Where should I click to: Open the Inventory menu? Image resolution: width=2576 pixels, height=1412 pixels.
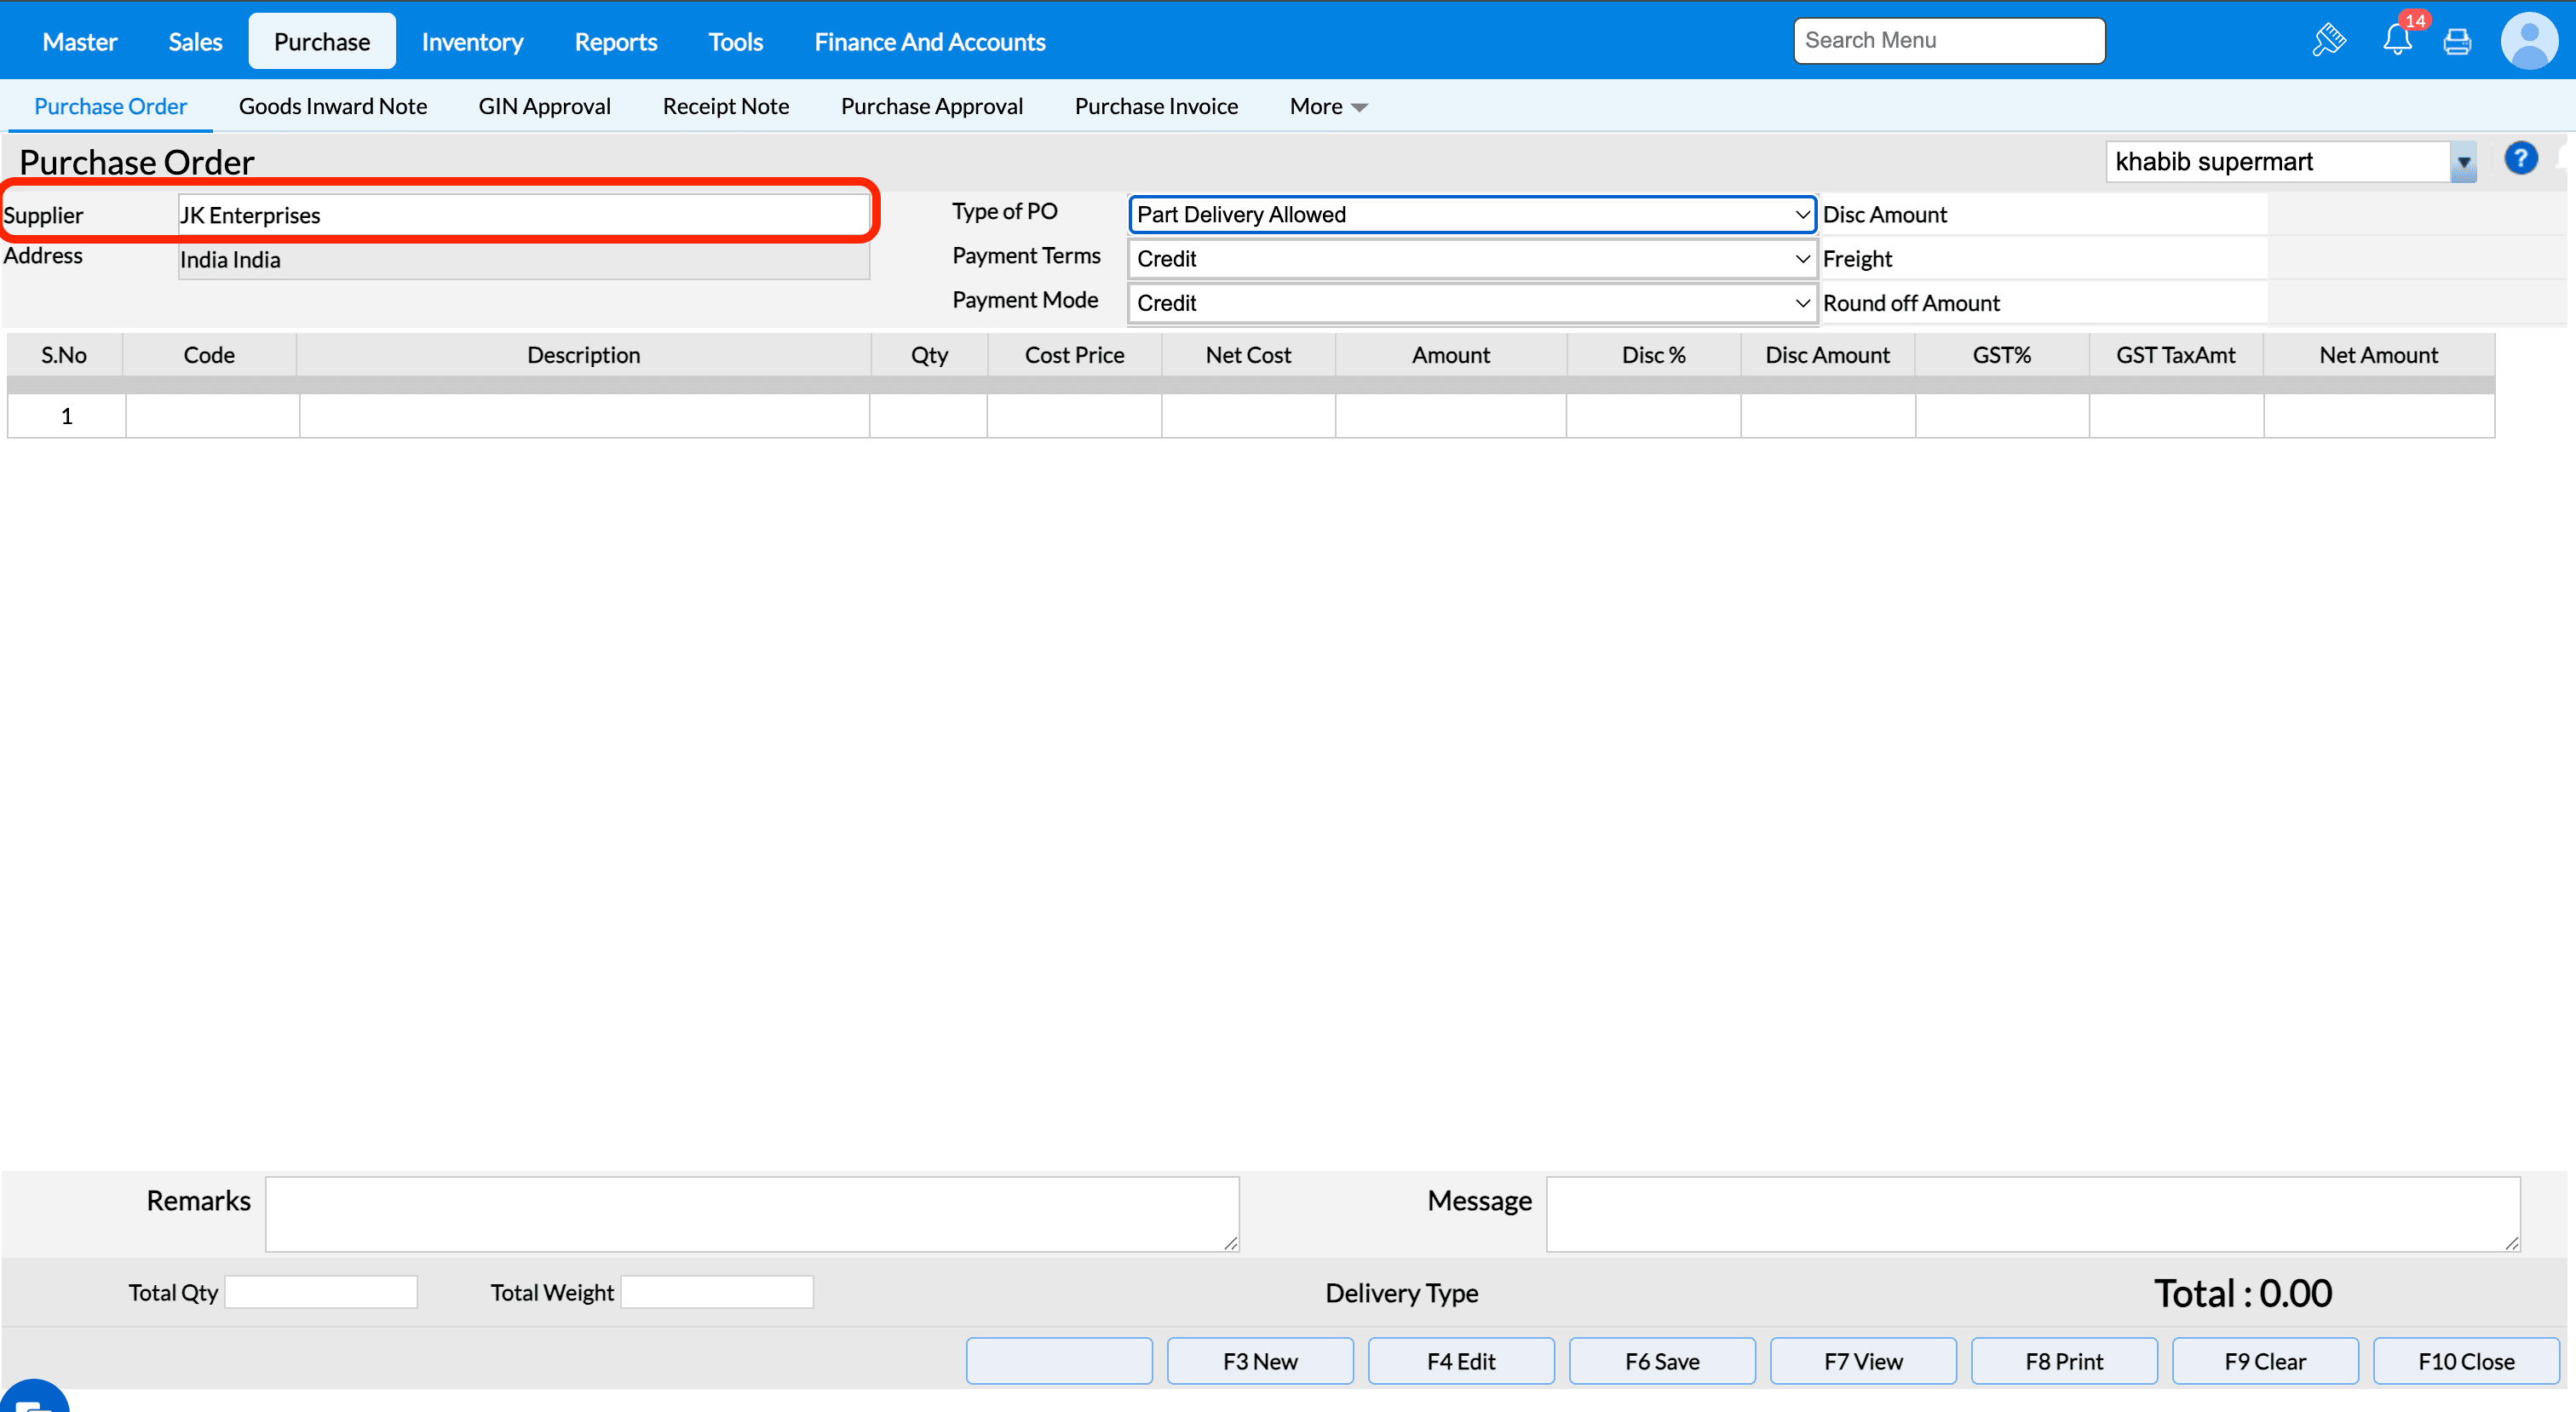click(472, 42)
